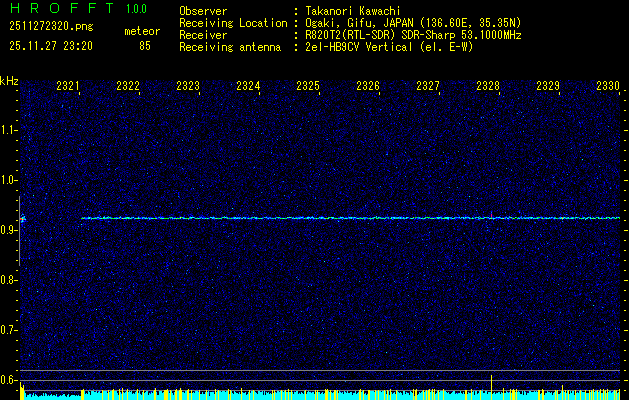The height and width of the screenshot is (400, 629).
Task: Click the 0.9 kHz axis label
Action: pos(9,230)
